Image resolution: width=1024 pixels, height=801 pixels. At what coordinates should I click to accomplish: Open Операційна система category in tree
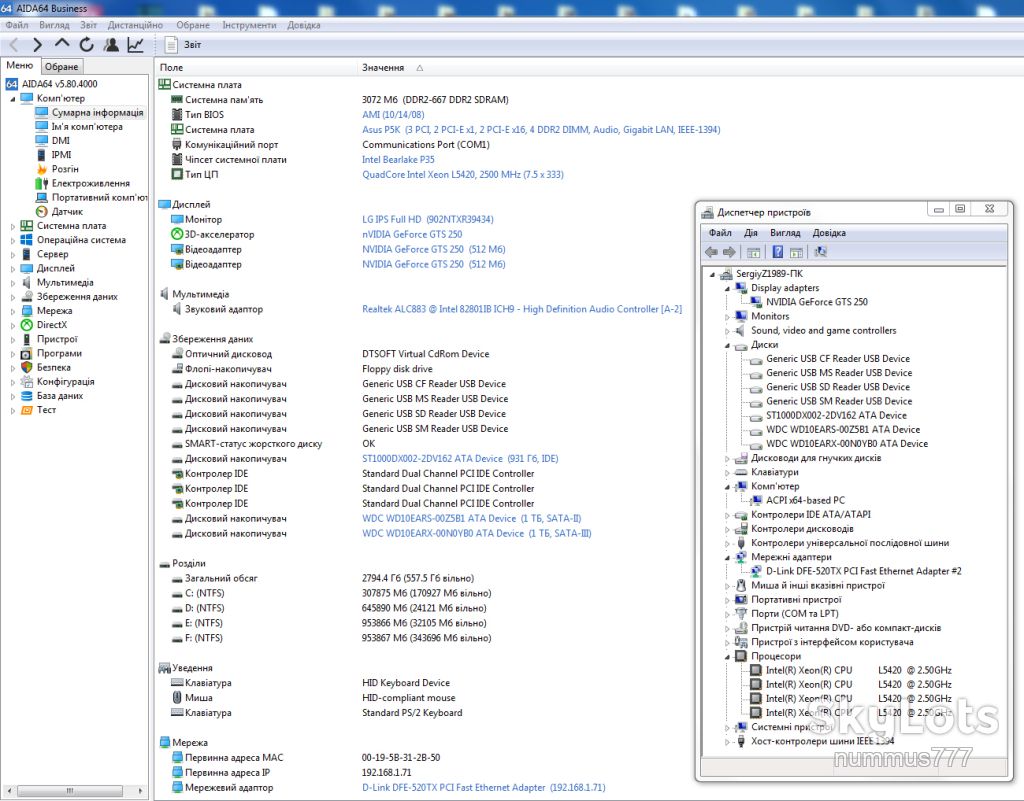pos(81,240)
